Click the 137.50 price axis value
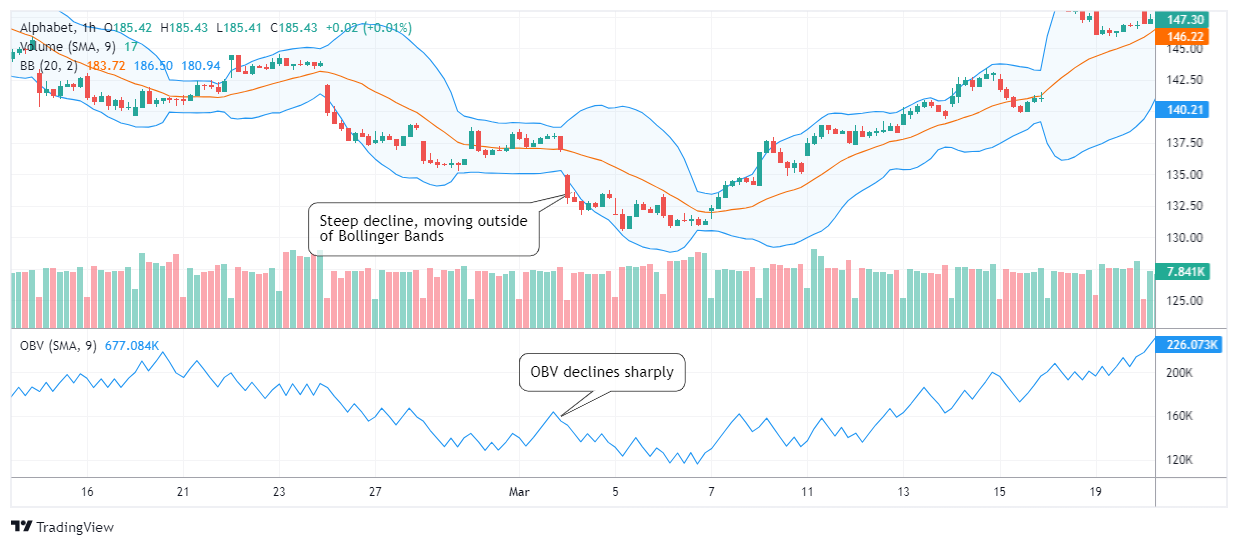Screen dimensions: 1238x546 (x=1183, y=143)
